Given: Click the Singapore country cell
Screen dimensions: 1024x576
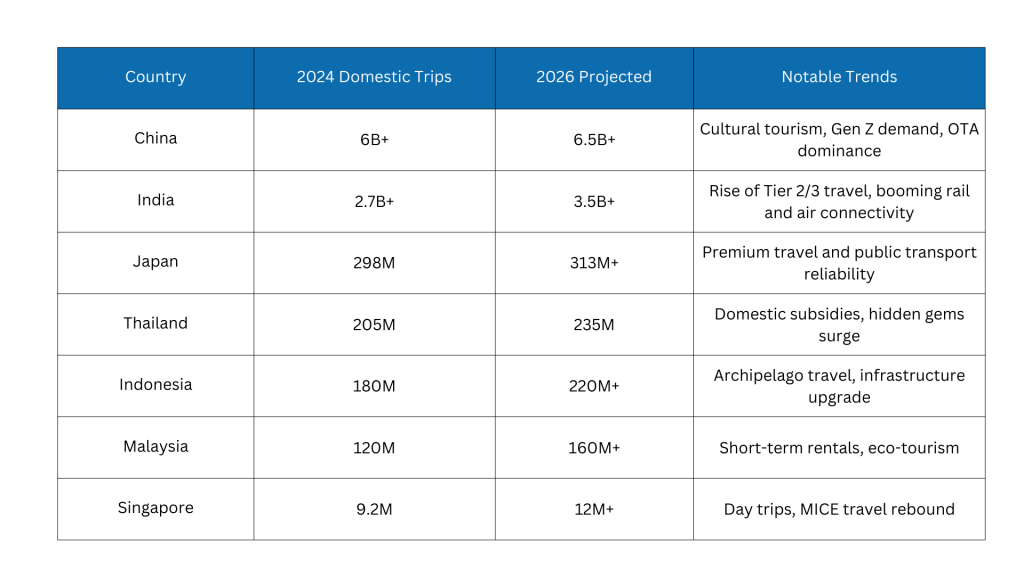Looking at the screenshot, I should pyautogui.click(x=155, y=508).
